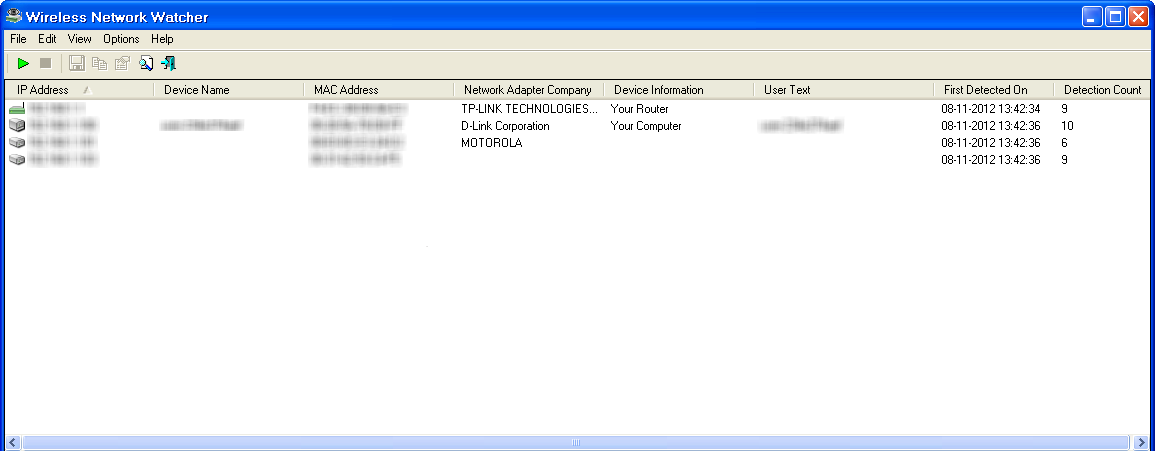The width and height of the screenshot is (1155, 451).
Task: Click the 'Your Router' cell
Action: 639,109
